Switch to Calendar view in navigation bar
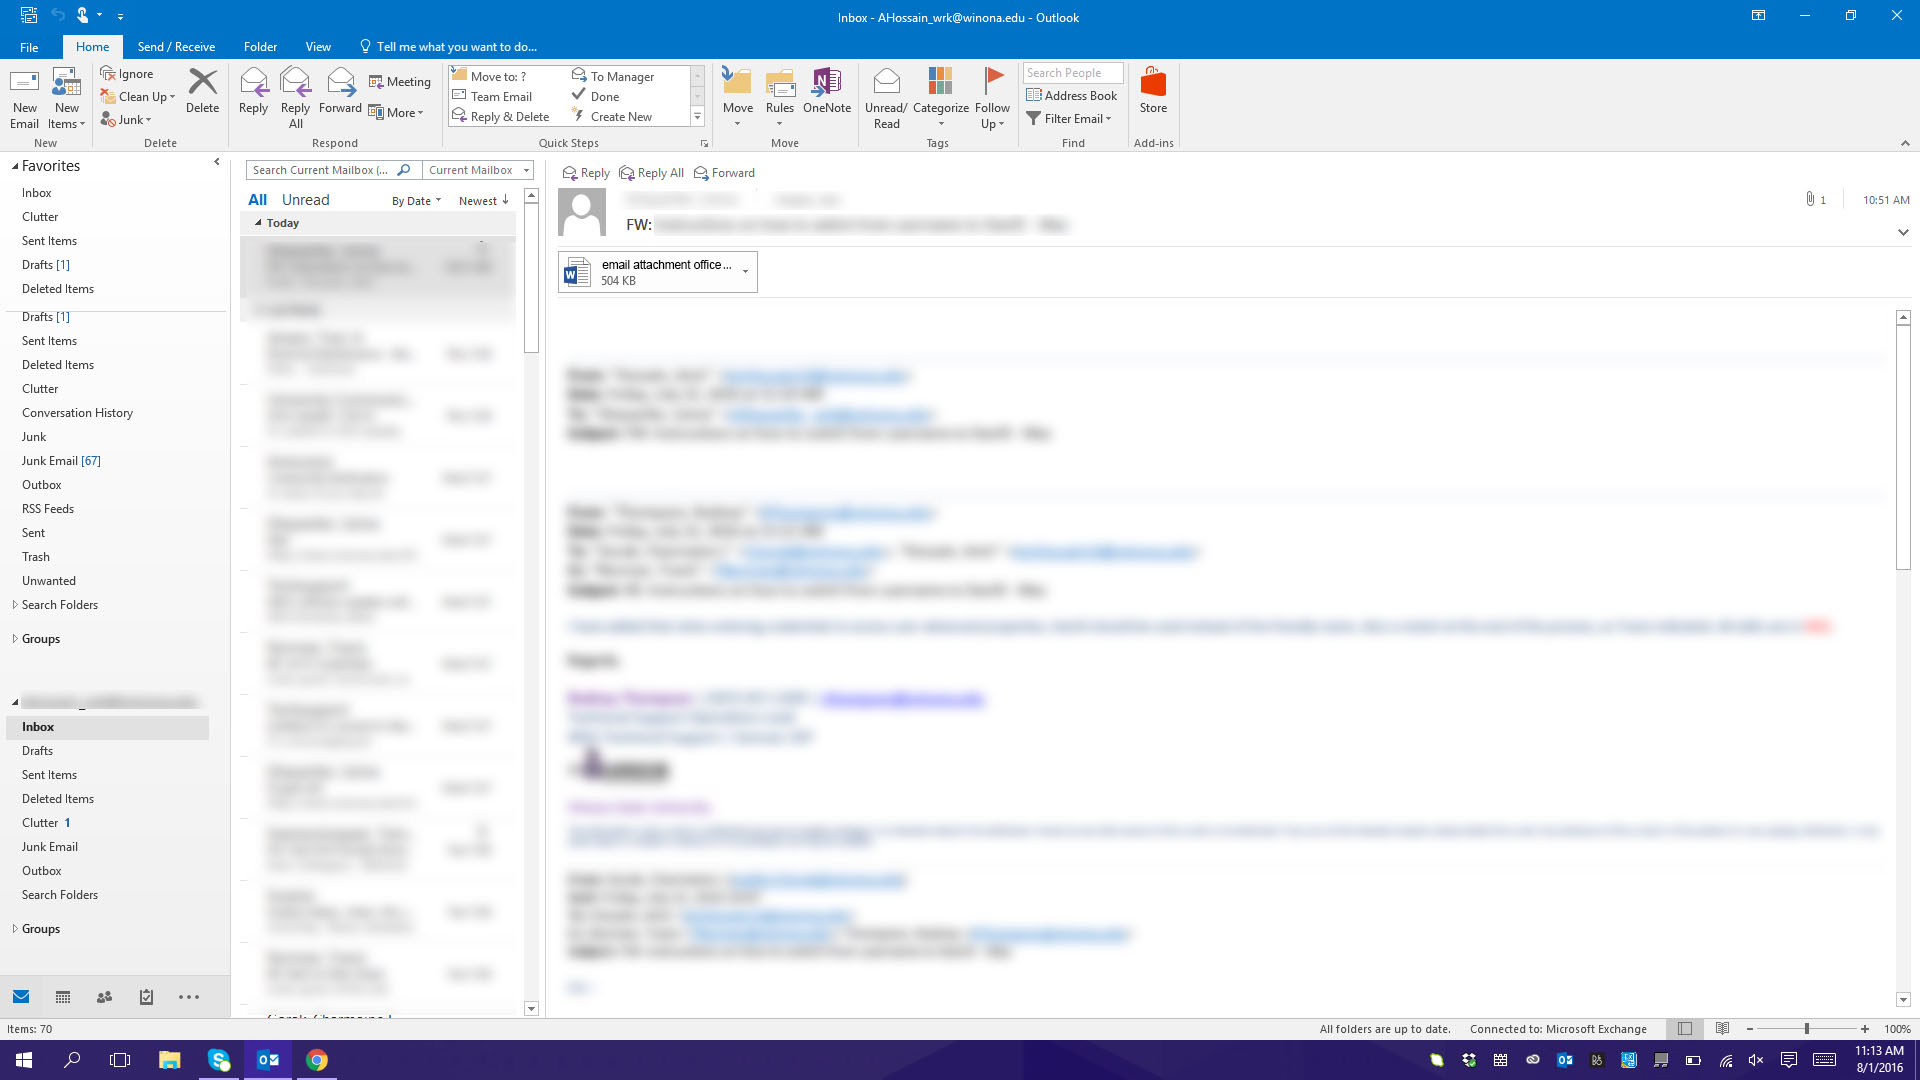 tap(63, 997)
